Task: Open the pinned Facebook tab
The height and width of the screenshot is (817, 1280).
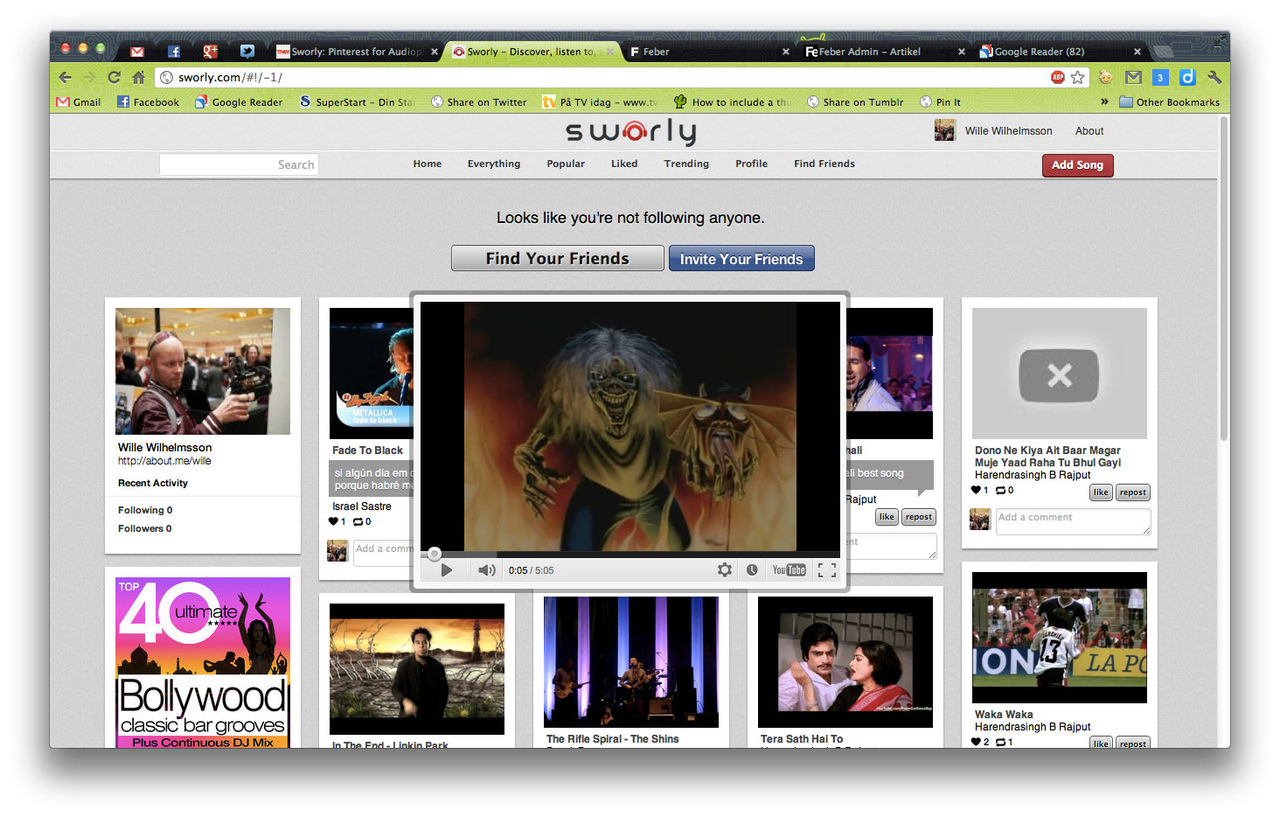Action: tap(174, 52)
